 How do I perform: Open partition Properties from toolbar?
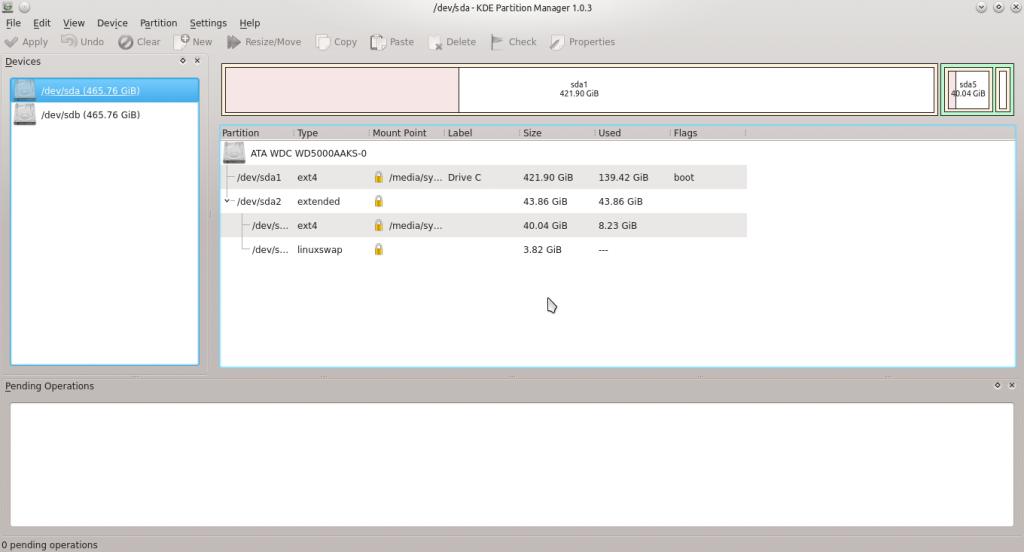557,42
